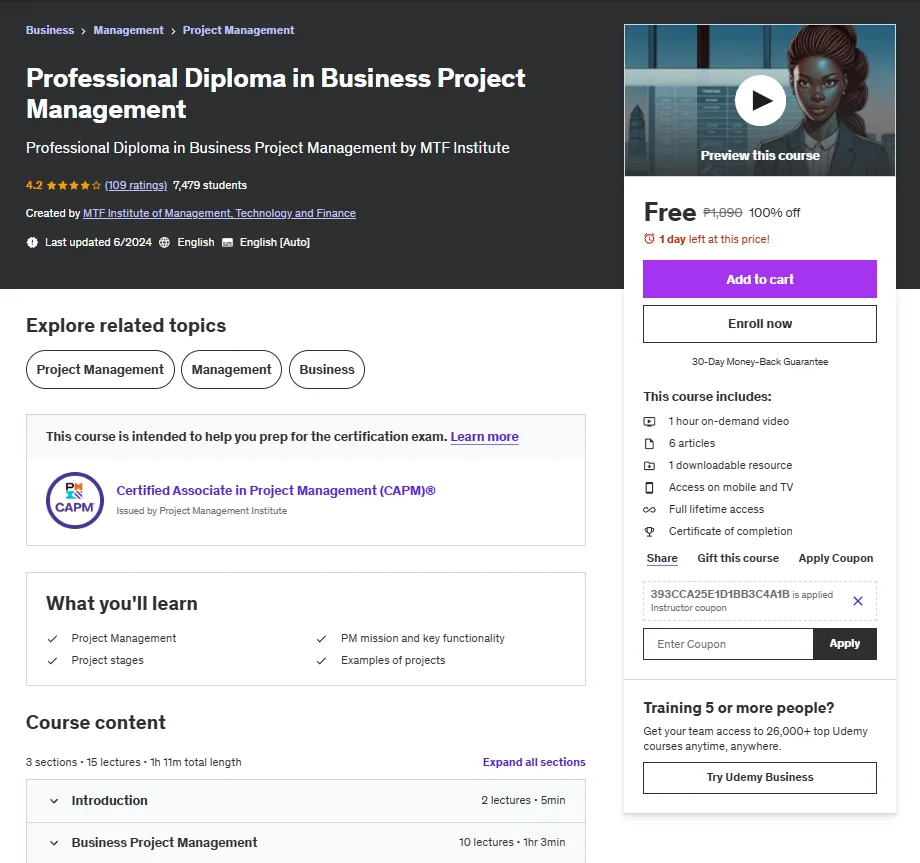The image size is (920, 863).
Task: Click checkmark next to Project stages
Action: pos(52,661)
